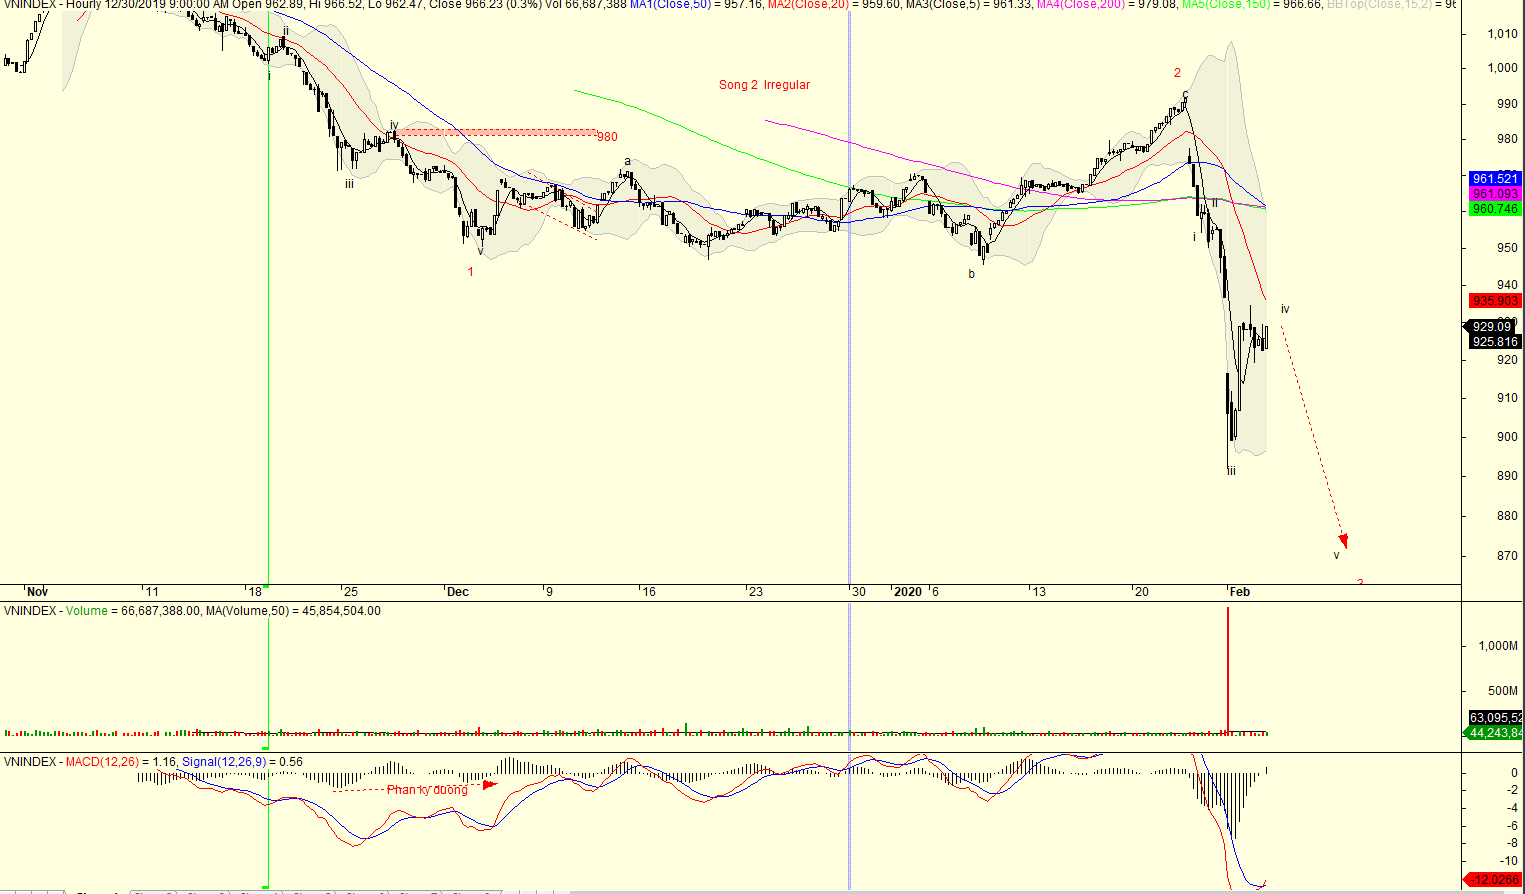Click the red -12.0268 MACD value label

1492,880
